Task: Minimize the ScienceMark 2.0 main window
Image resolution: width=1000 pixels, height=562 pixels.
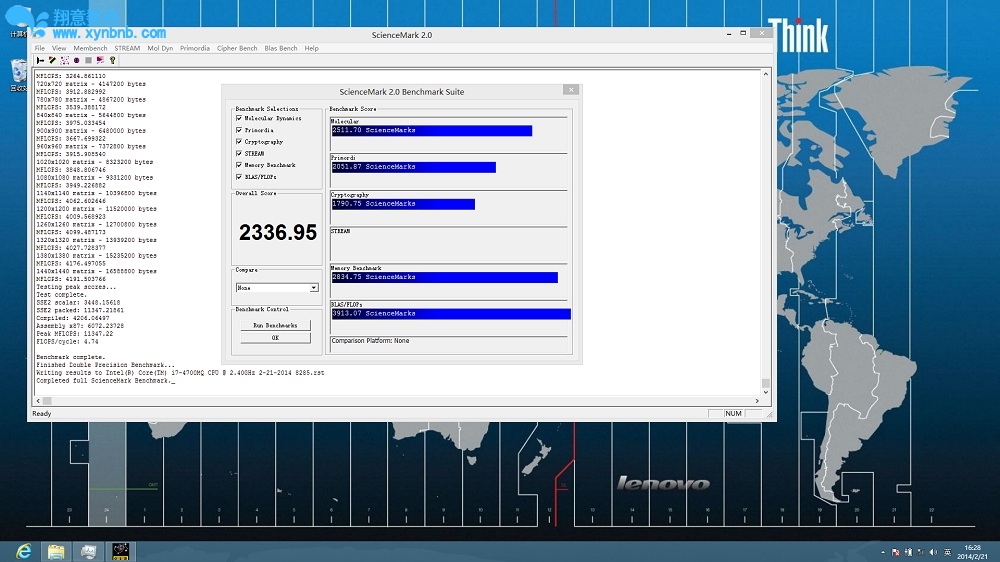Action: click(728, 33)
